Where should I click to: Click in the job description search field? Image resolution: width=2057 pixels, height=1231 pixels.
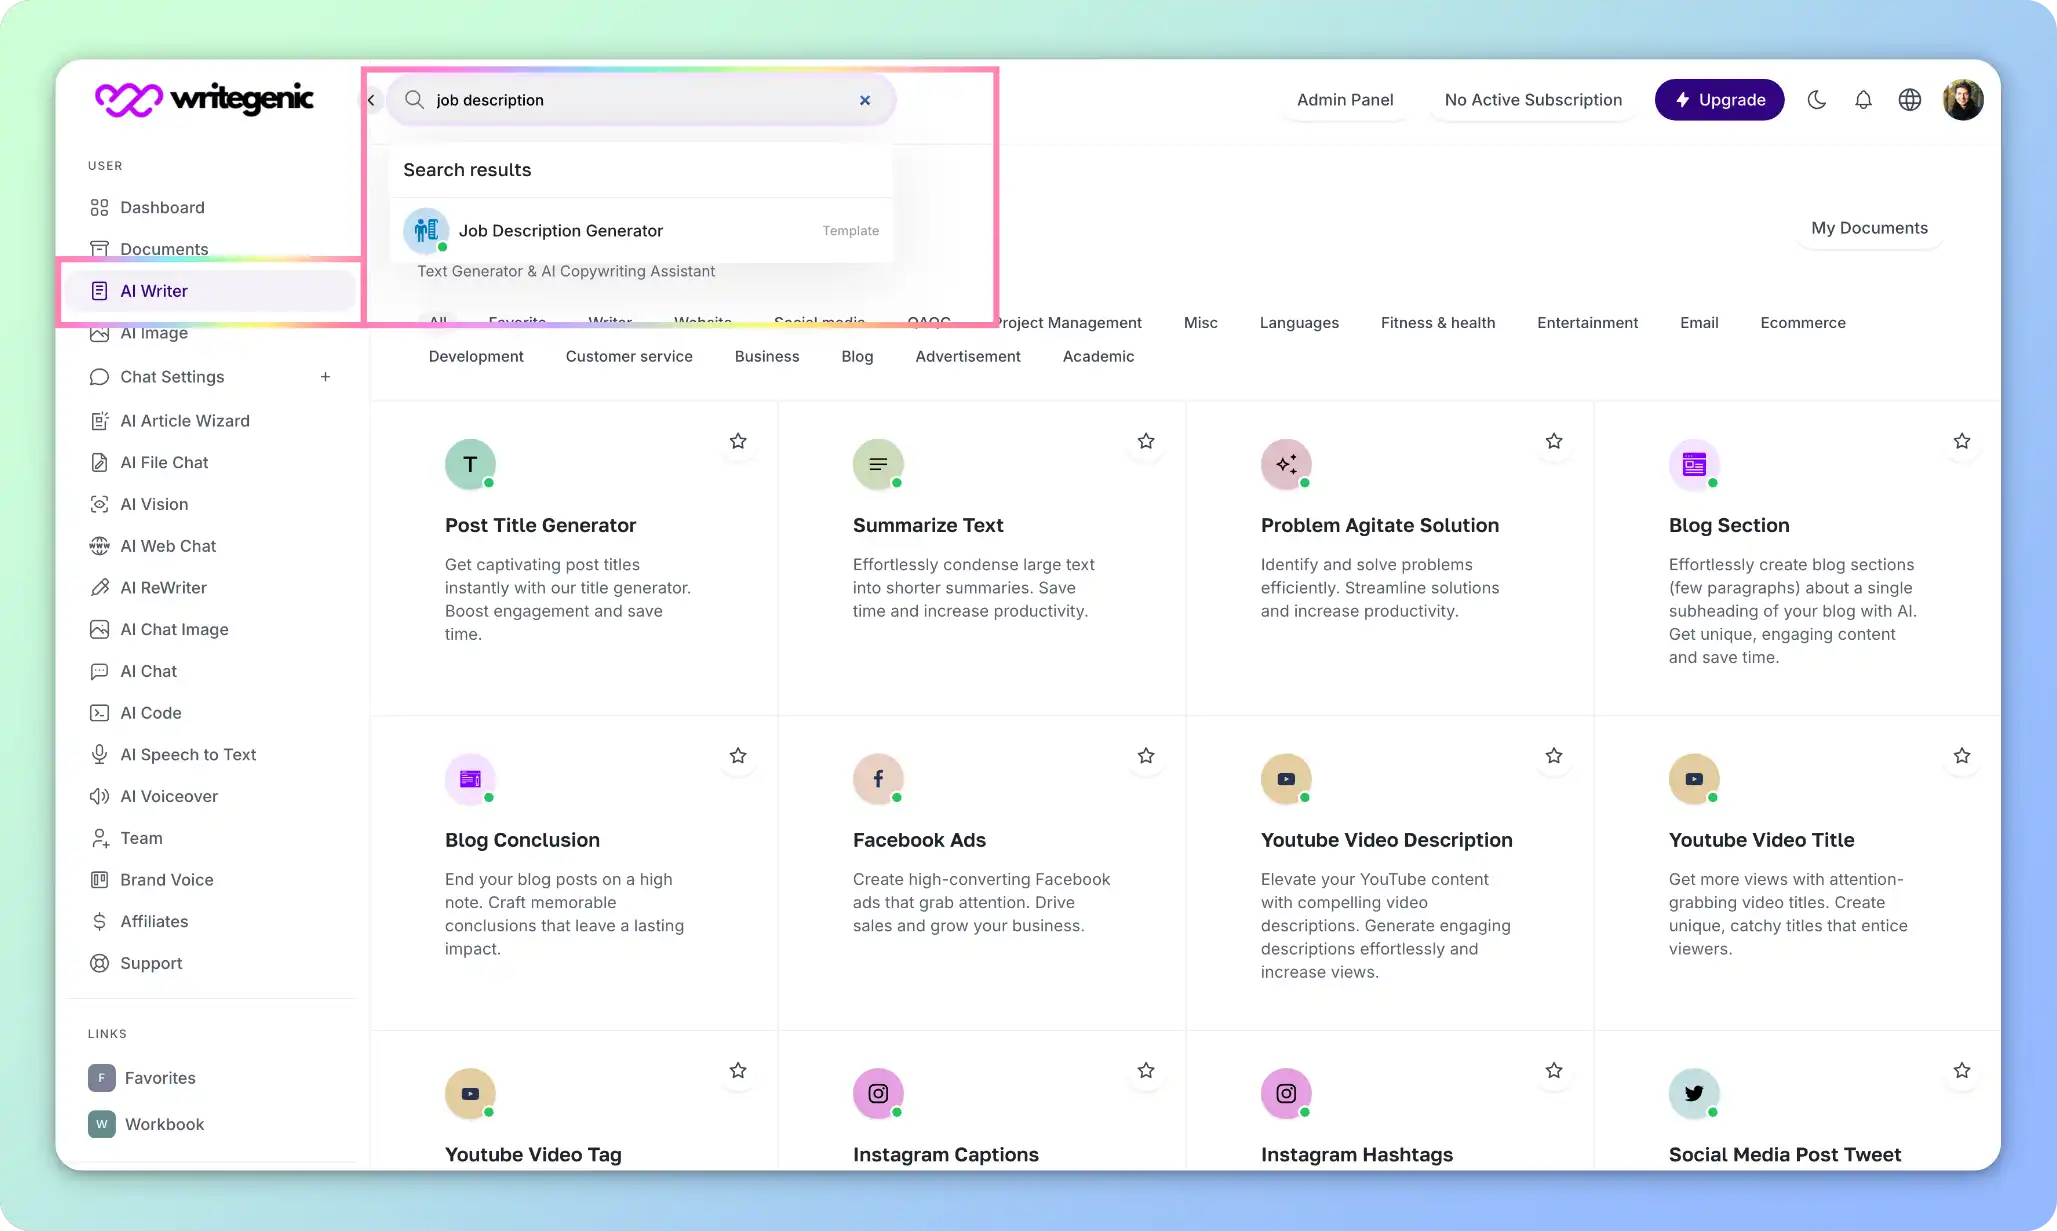tap(641, 100)
